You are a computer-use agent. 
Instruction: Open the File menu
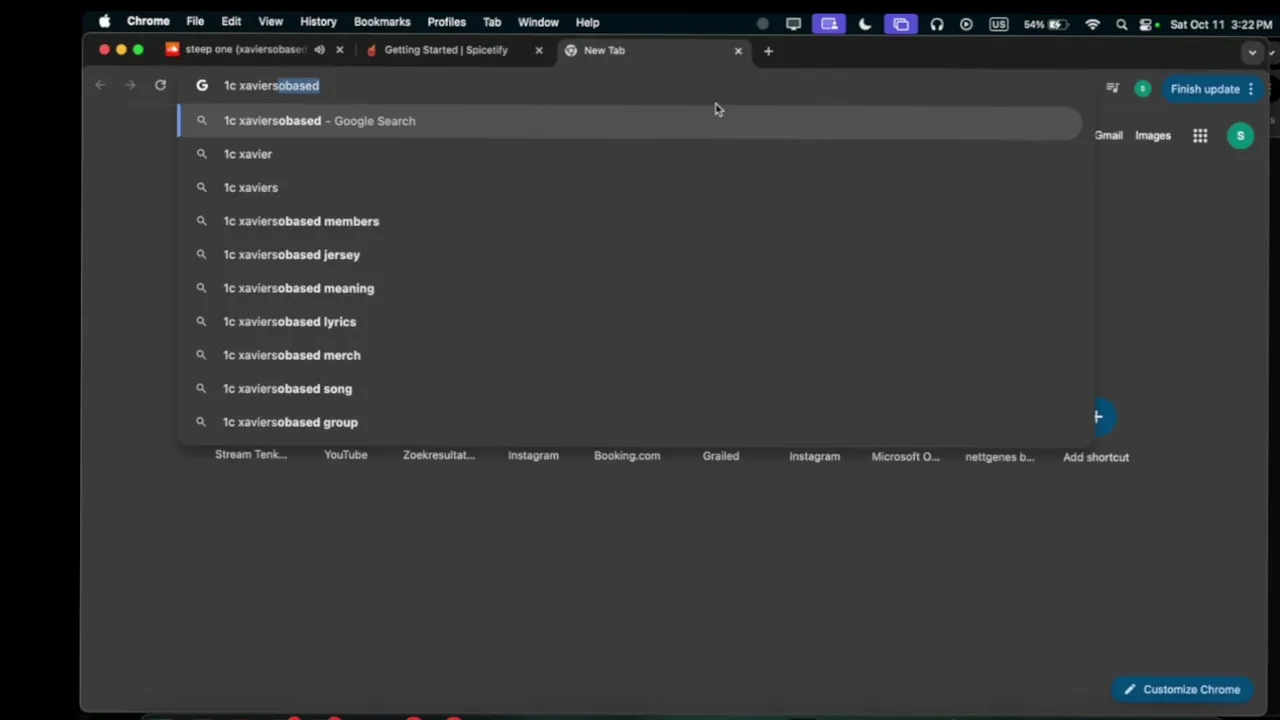click(195, 22)
